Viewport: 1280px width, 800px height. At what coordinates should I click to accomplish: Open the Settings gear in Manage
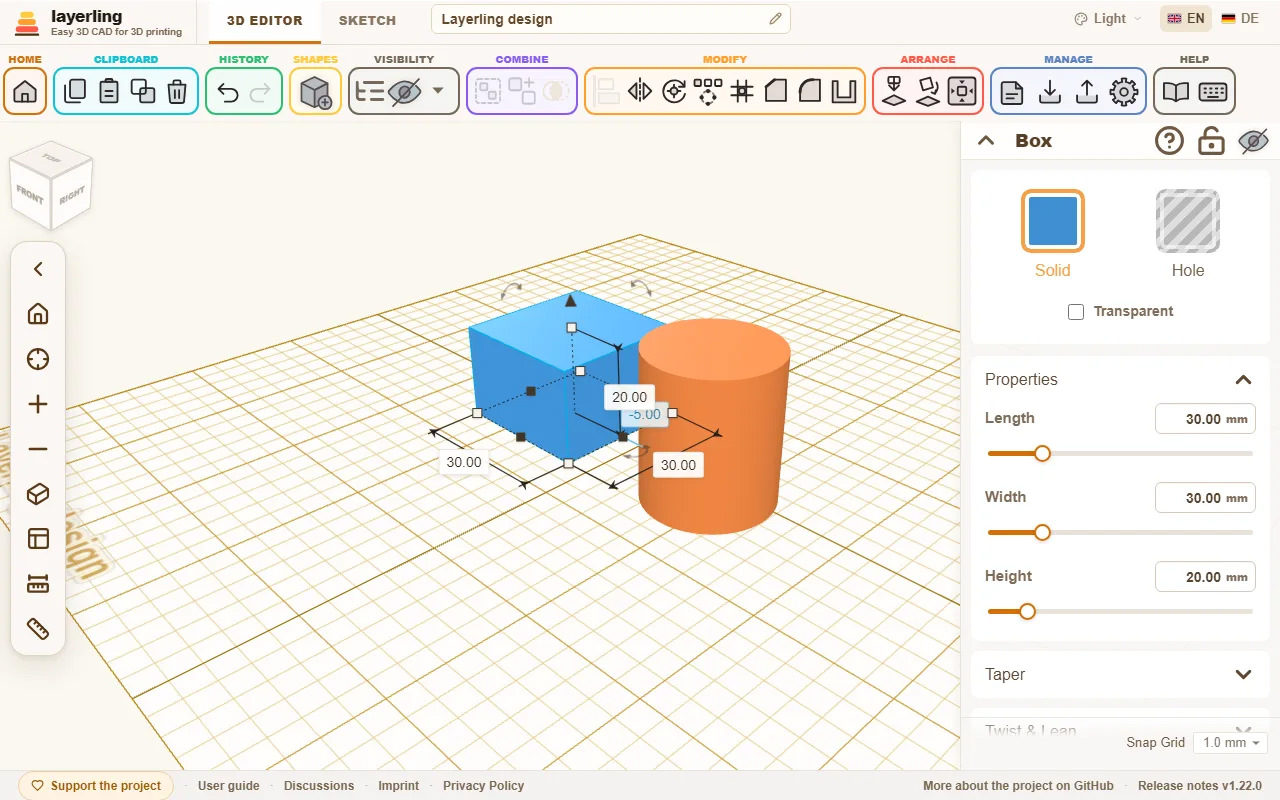(1124, 92)
